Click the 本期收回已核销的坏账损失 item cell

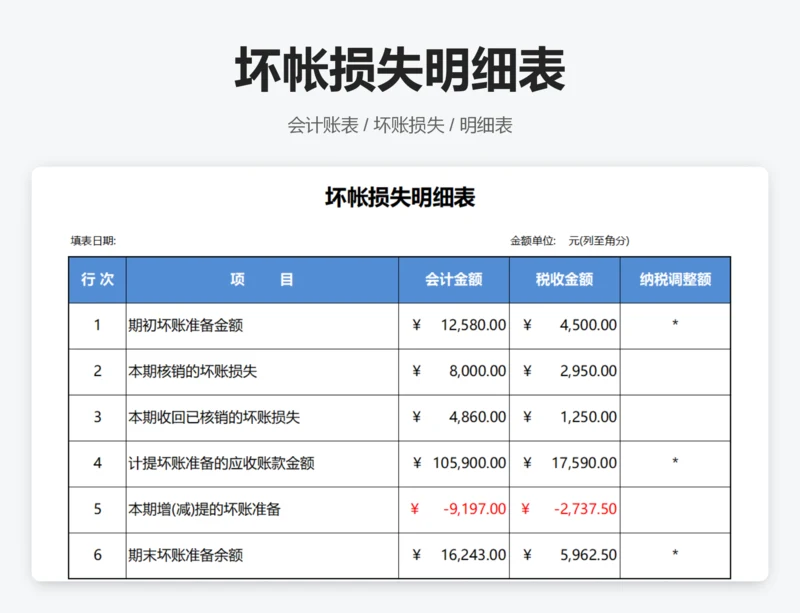[x=262, y=418]
